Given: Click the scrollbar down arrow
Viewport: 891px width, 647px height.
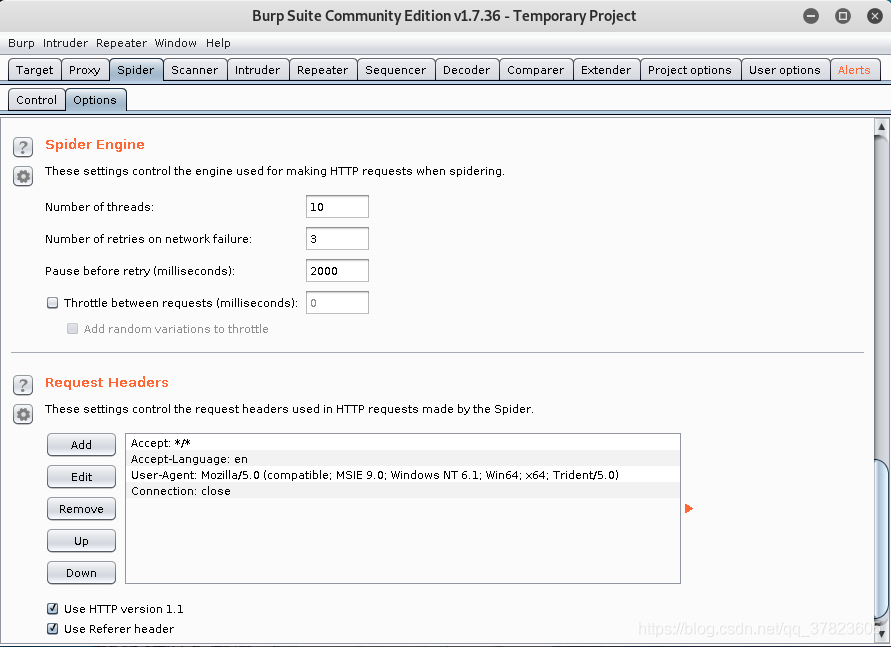Looking at the screenshot, I should [x=881, y=633].
